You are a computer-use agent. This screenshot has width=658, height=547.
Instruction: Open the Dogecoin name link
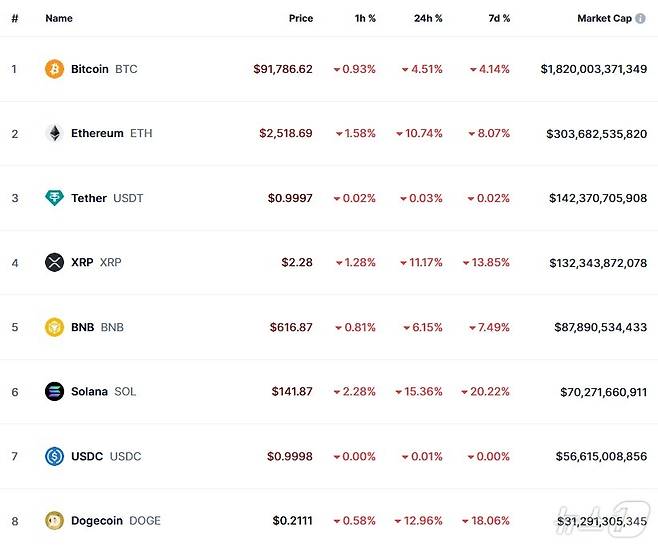[x=96, y=520]
